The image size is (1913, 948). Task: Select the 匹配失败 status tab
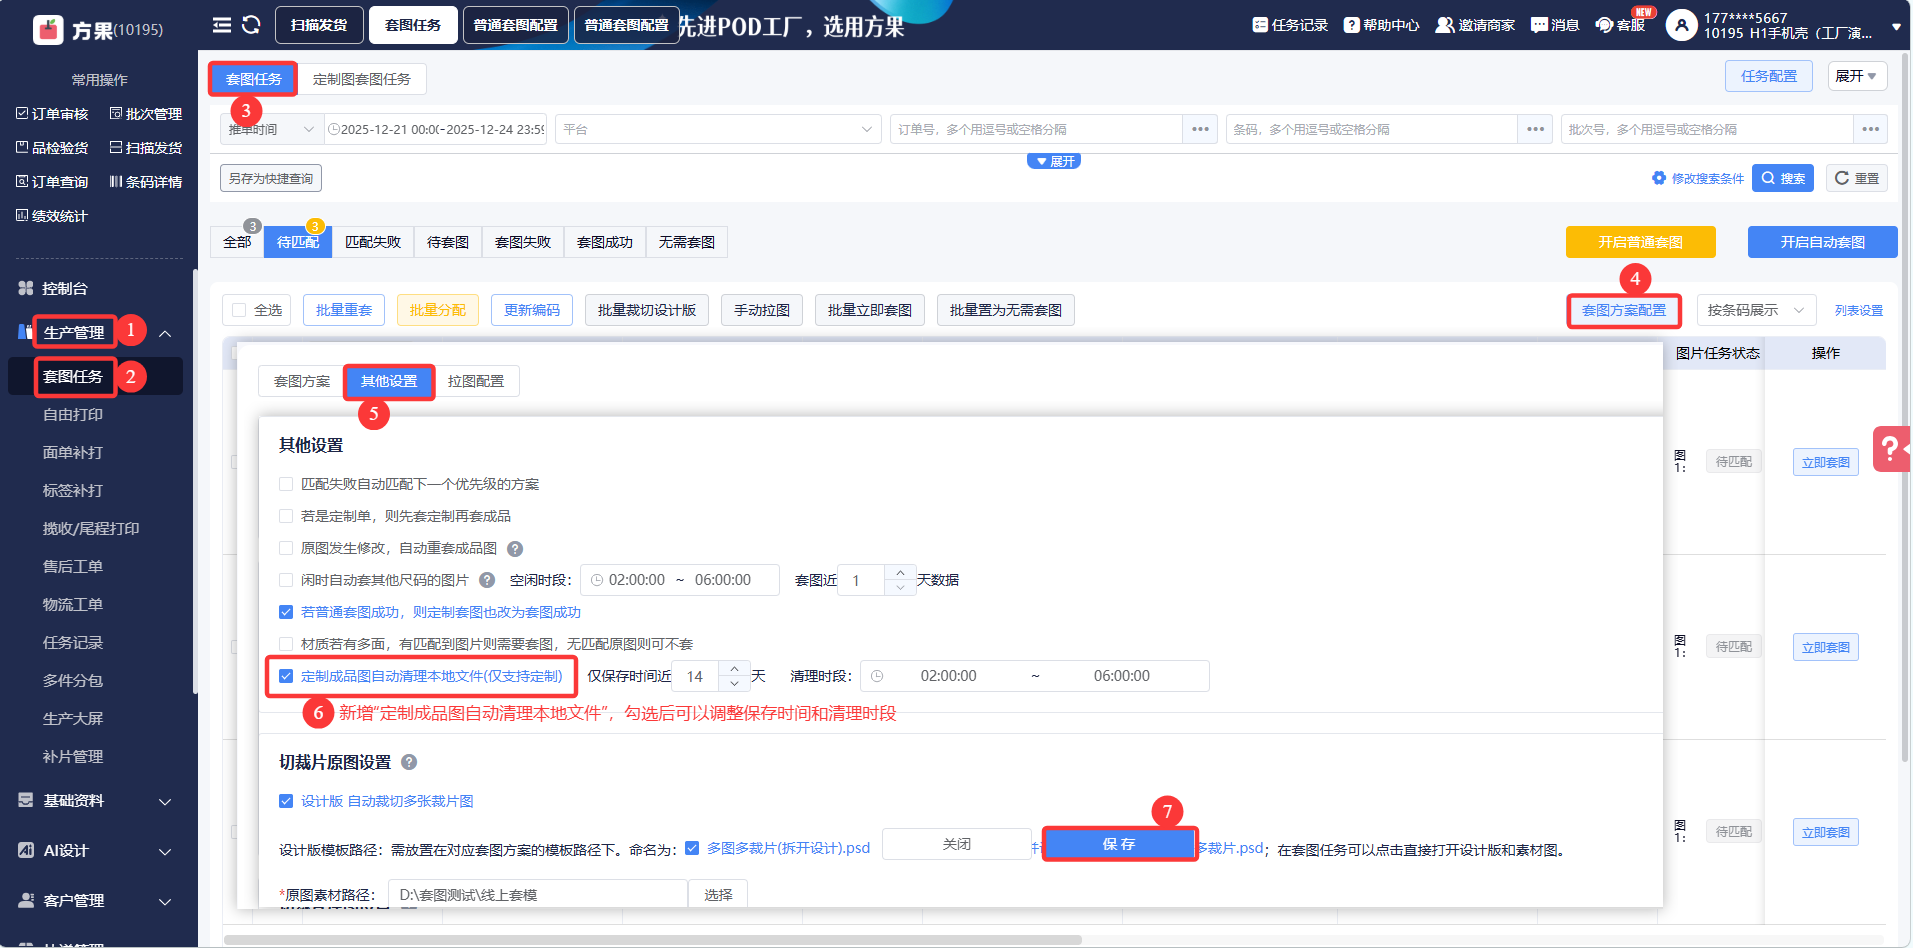pyautogui.click(x=373, y=242)
